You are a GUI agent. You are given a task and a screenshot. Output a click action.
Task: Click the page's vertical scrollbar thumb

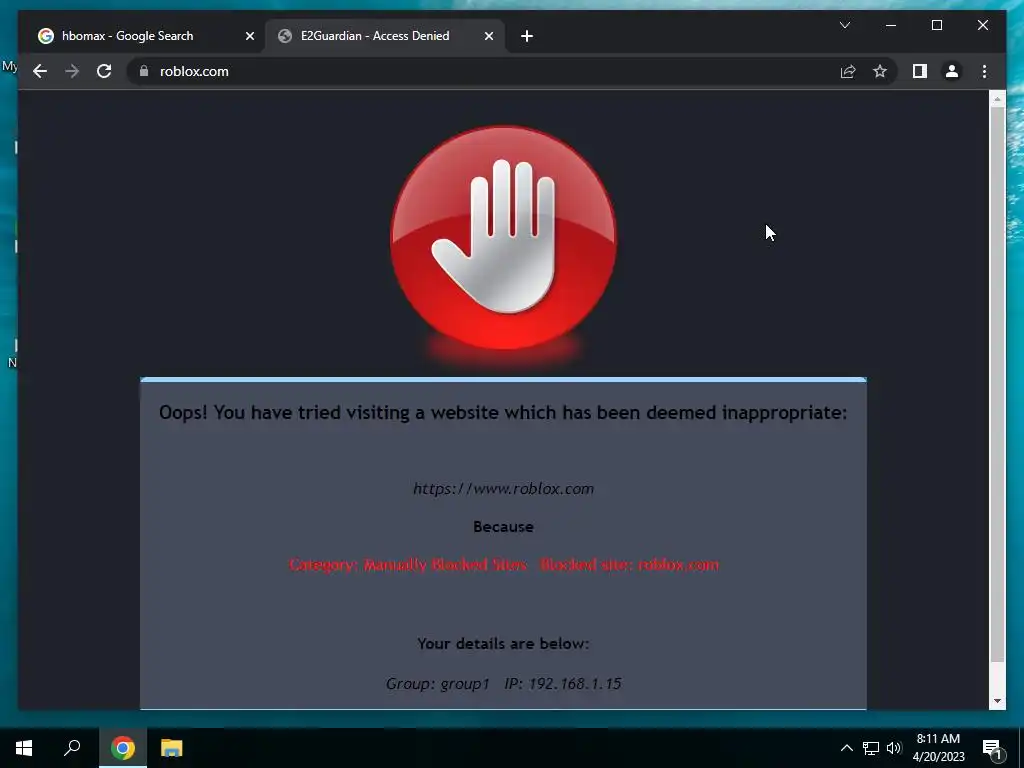997,384
